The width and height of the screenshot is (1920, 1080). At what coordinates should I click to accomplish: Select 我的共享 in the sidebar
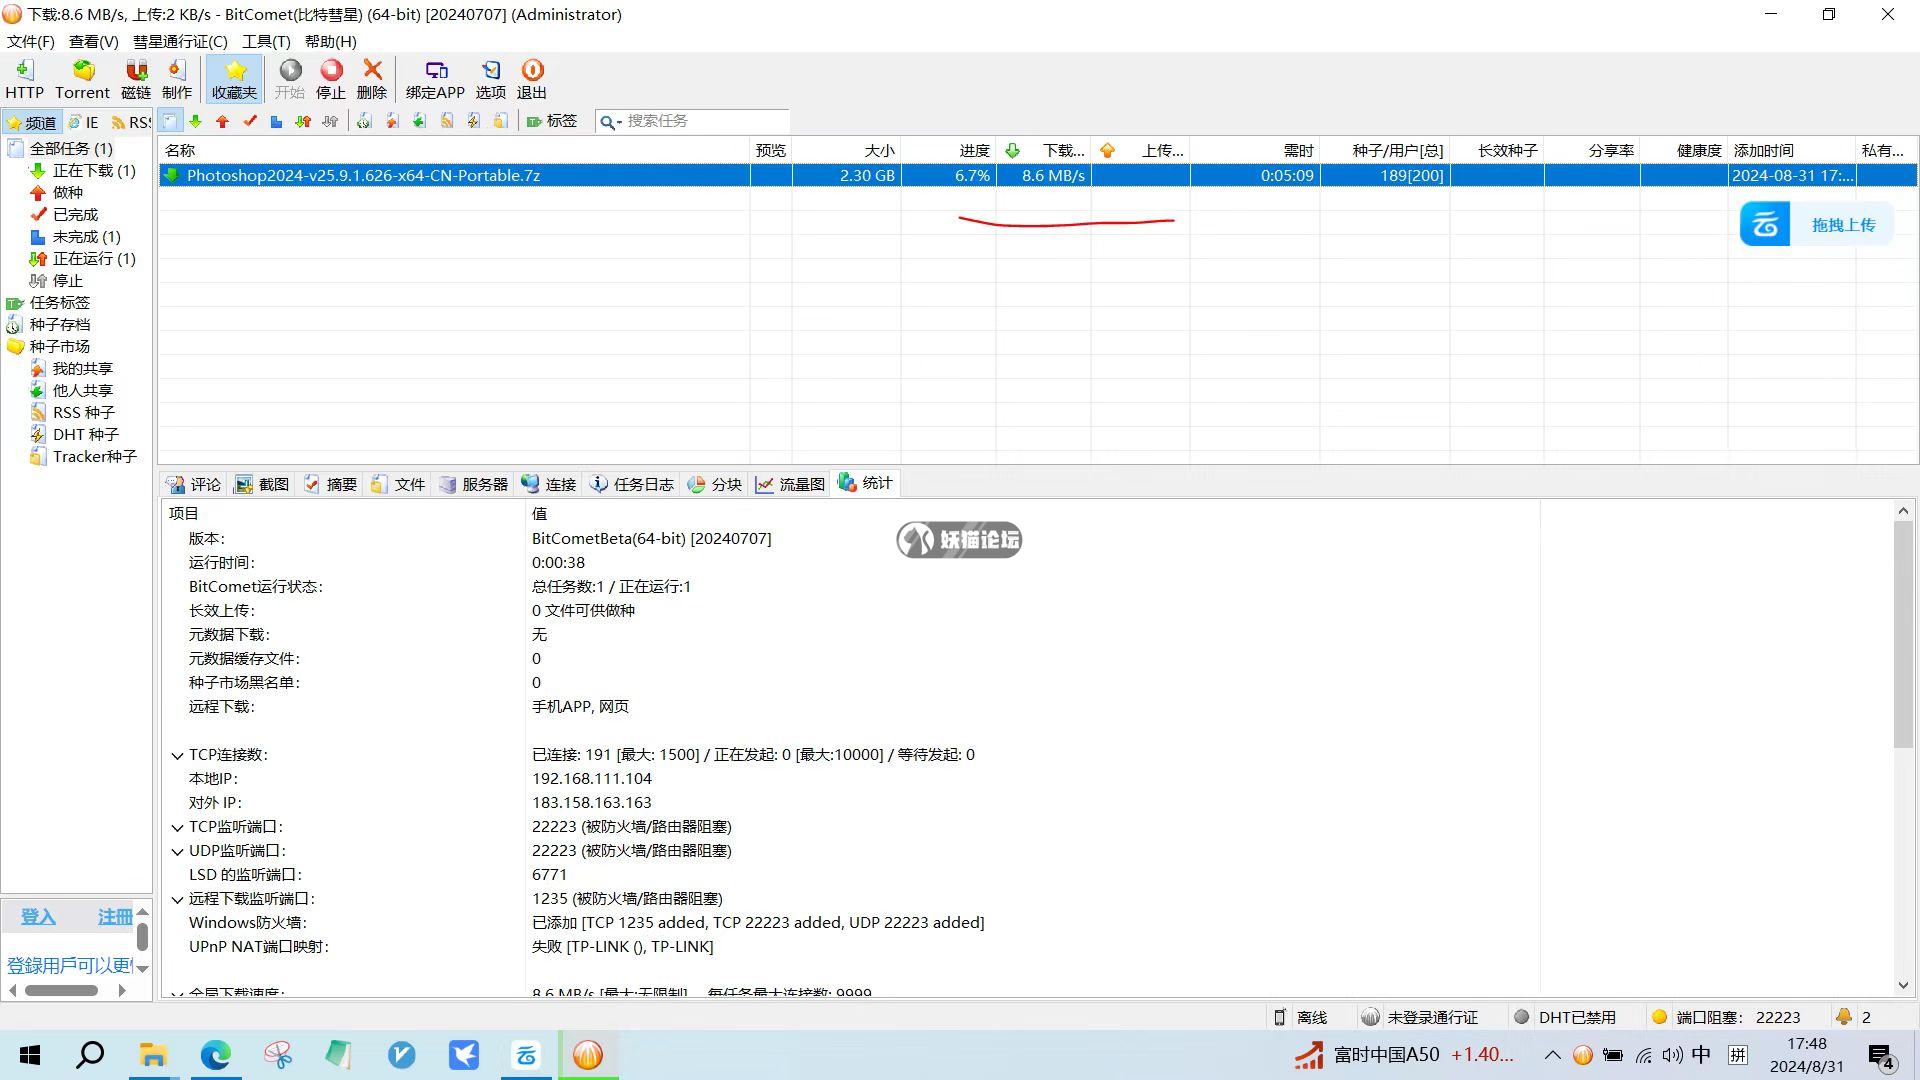[x=72, y=368]
